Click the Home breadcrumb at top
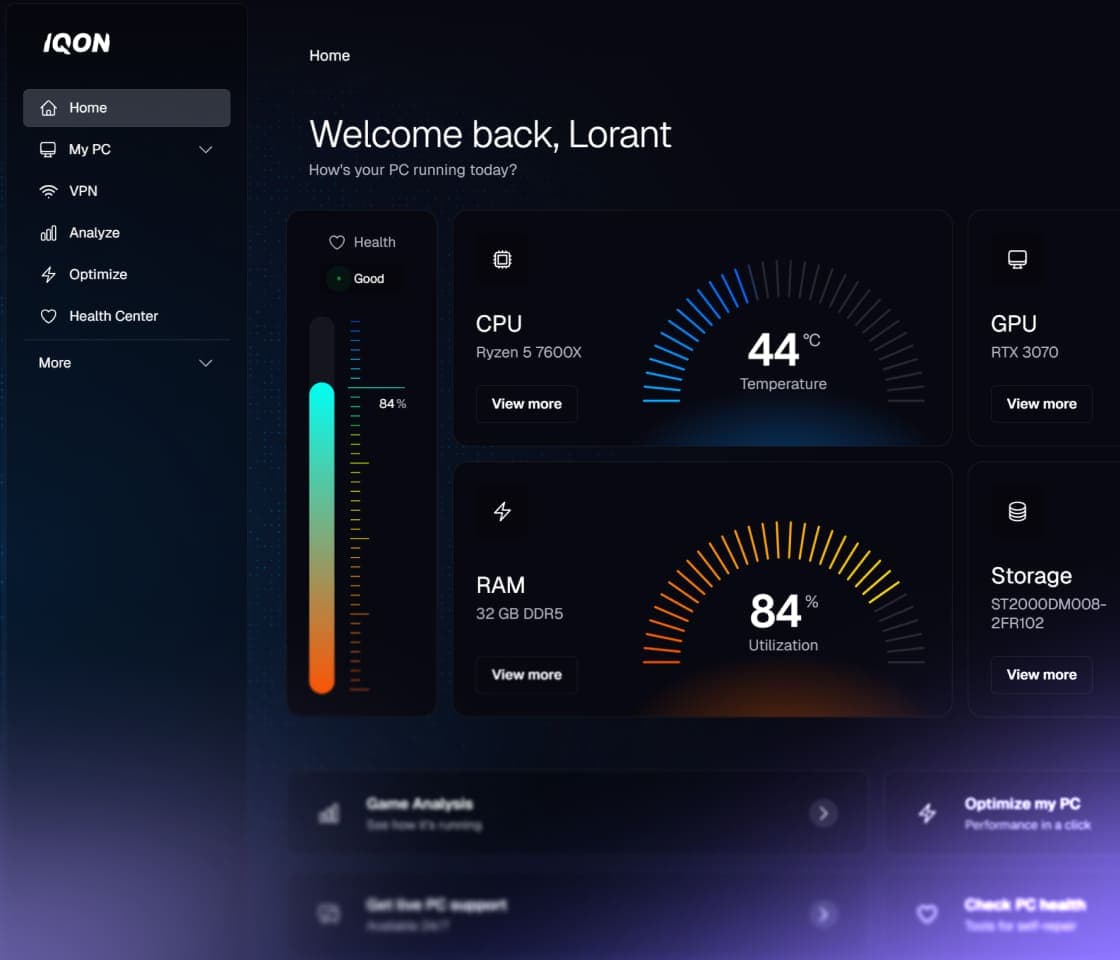Viewport: 1120px width, 960px height. (329, 55)
